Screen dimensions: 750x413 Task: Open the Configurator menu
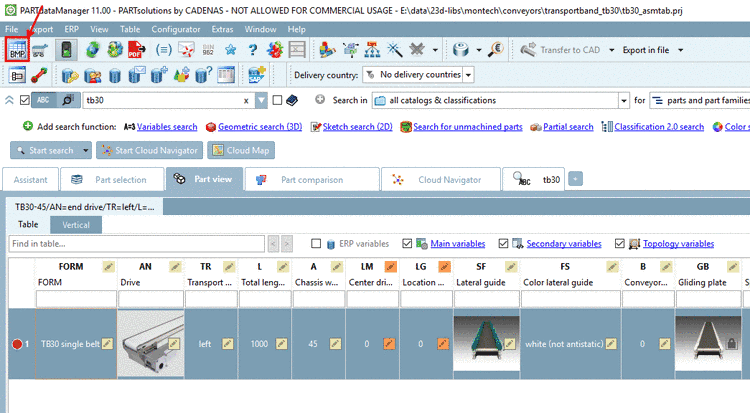pyautogui.click(x=176, y=29)
